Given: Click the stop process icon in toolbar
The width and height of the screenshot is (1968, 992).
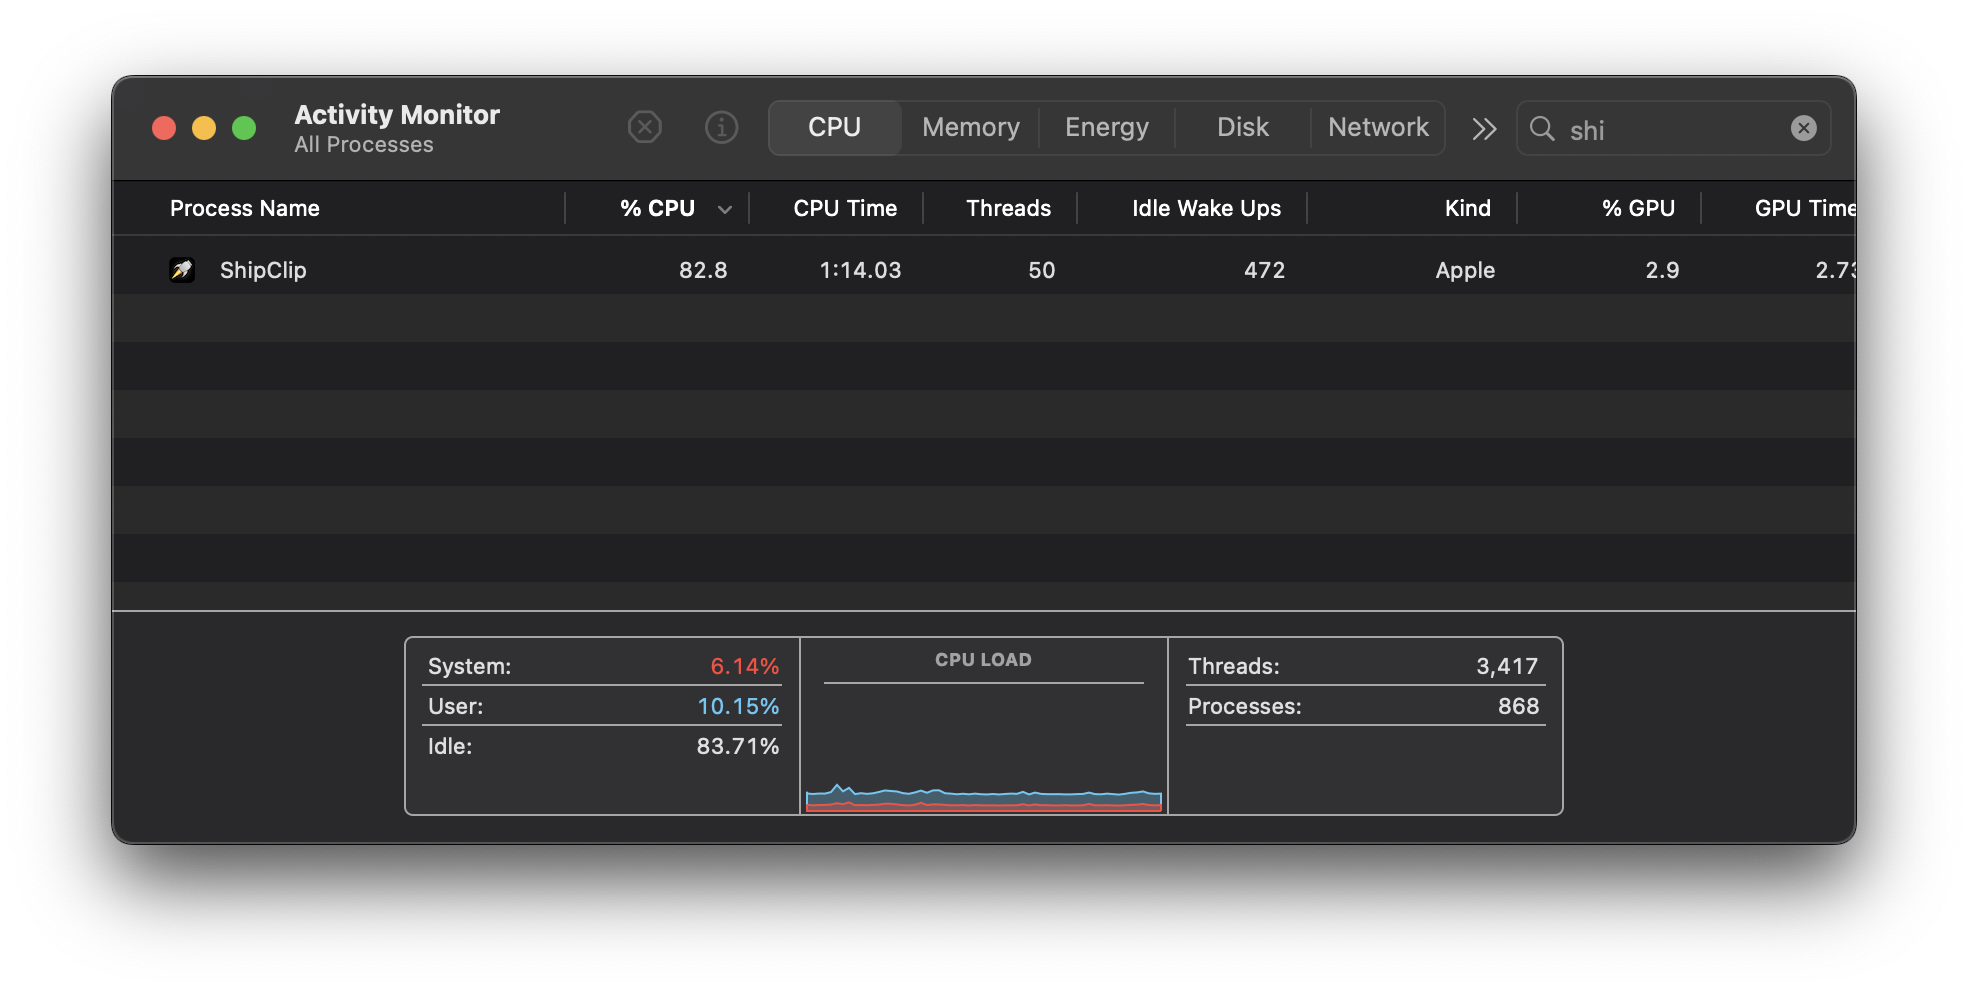Looking at the screenshot, I should tap(644, 128).
